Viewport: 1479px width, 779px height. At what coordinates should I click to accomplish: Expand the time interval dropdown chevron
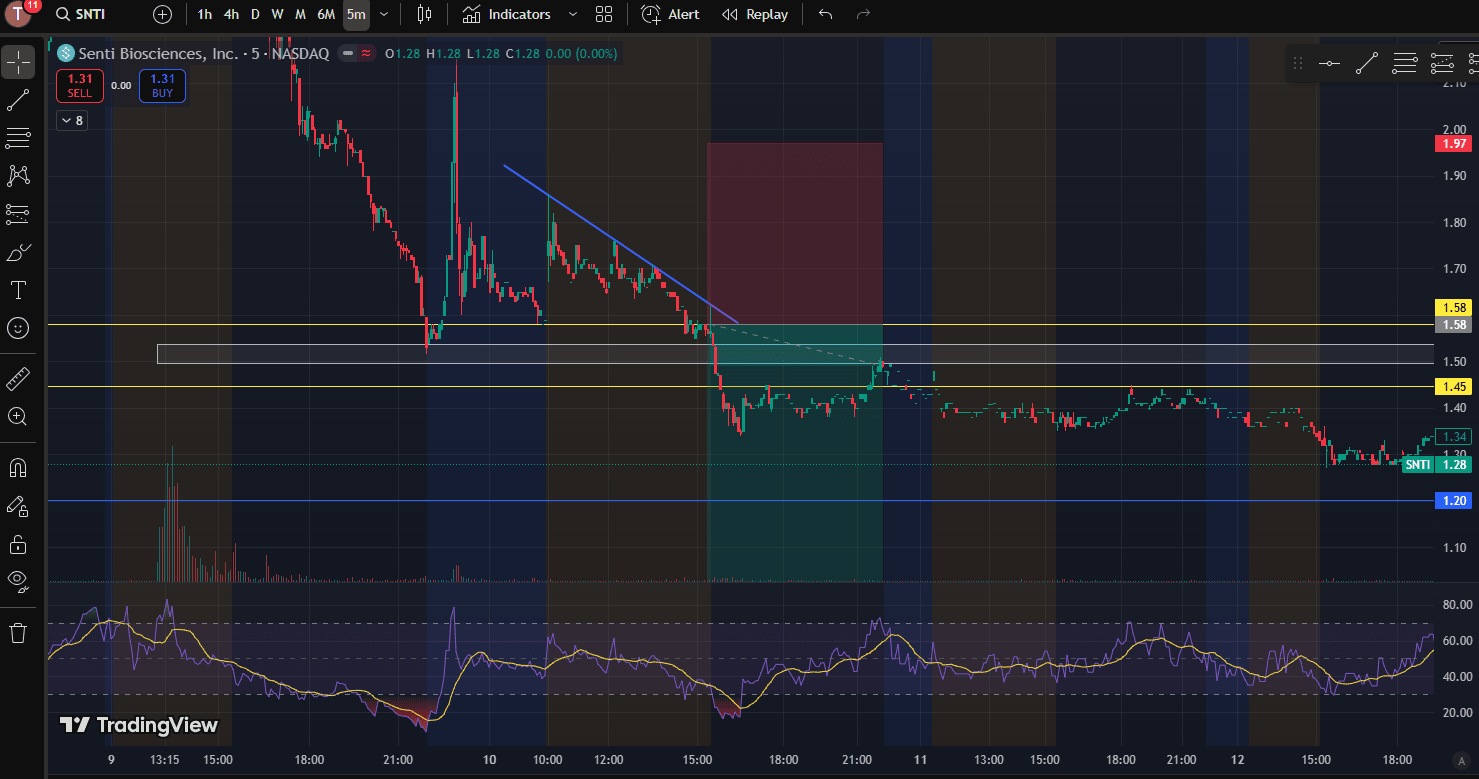pos(384,14)
